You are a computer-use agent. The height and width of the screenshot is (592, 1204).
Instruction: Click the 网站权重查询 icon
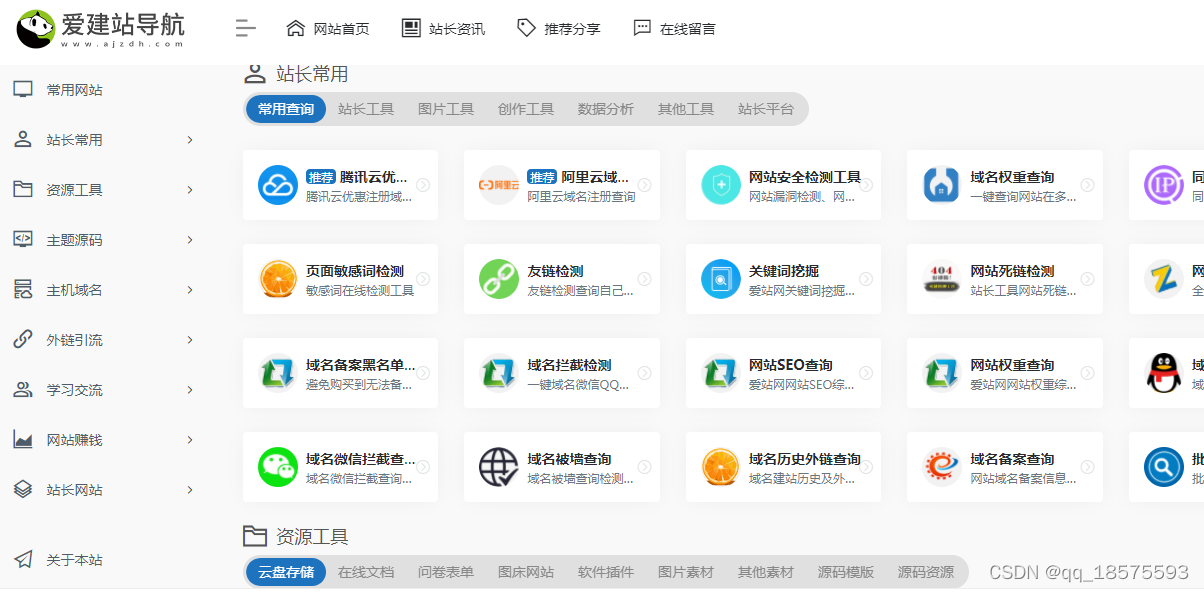[942, 373]
